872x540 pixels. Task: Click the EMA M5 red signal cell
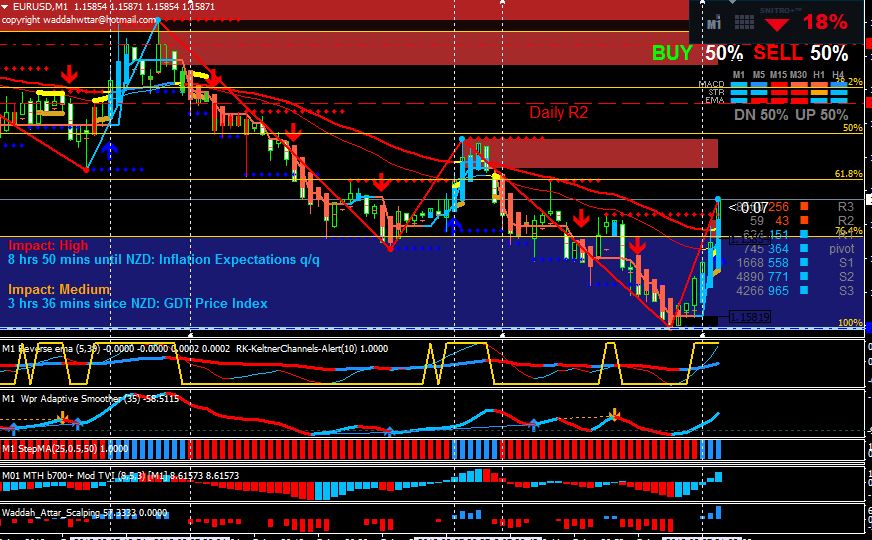[x=759, y=101]
